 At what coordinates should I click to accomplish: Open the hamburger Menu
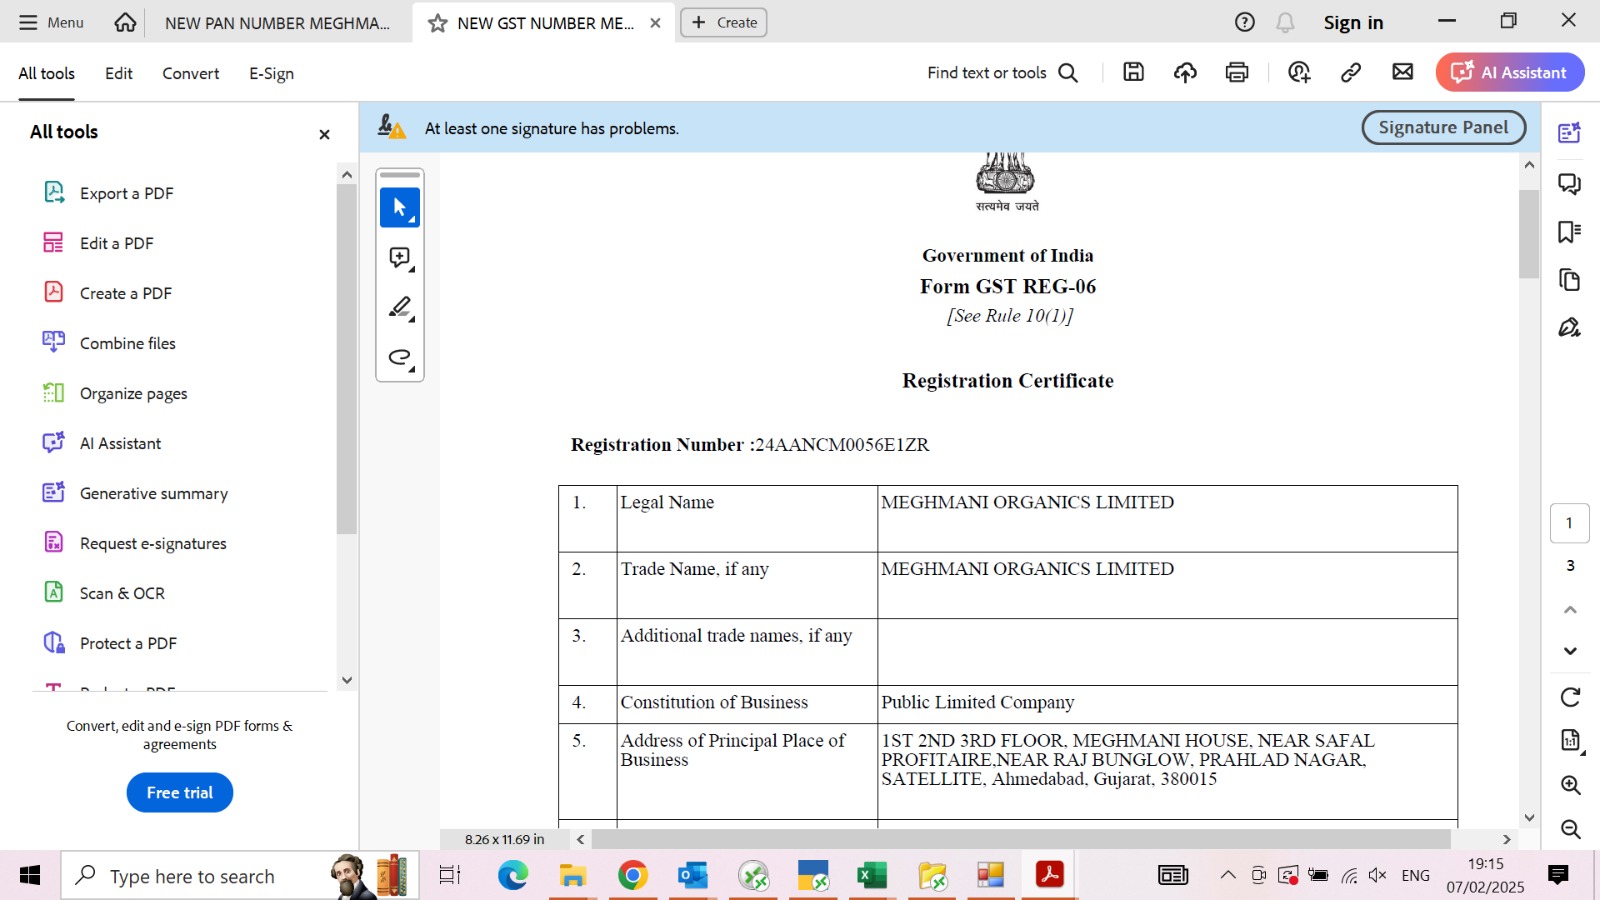(x=51, y=22)
